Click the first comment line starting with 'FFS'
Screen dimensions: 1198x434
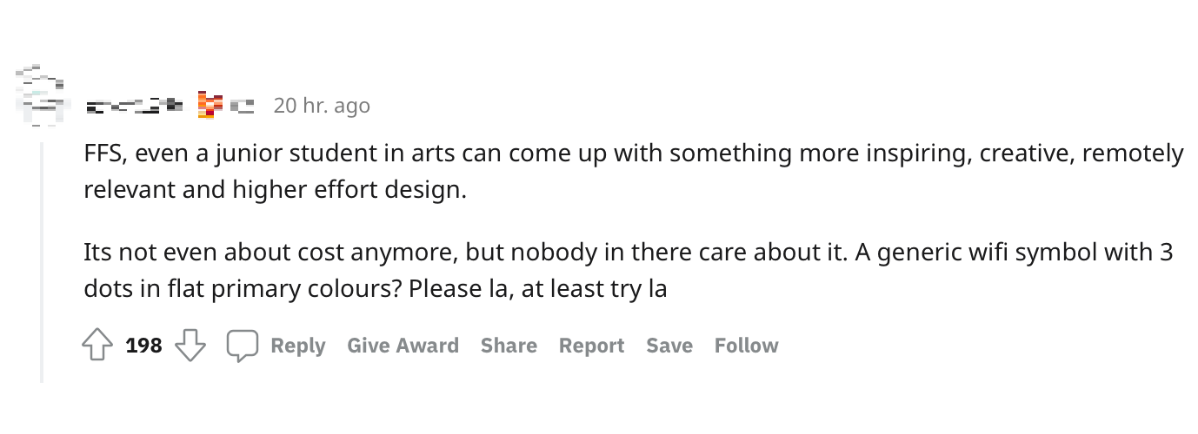tap(633, 154)
